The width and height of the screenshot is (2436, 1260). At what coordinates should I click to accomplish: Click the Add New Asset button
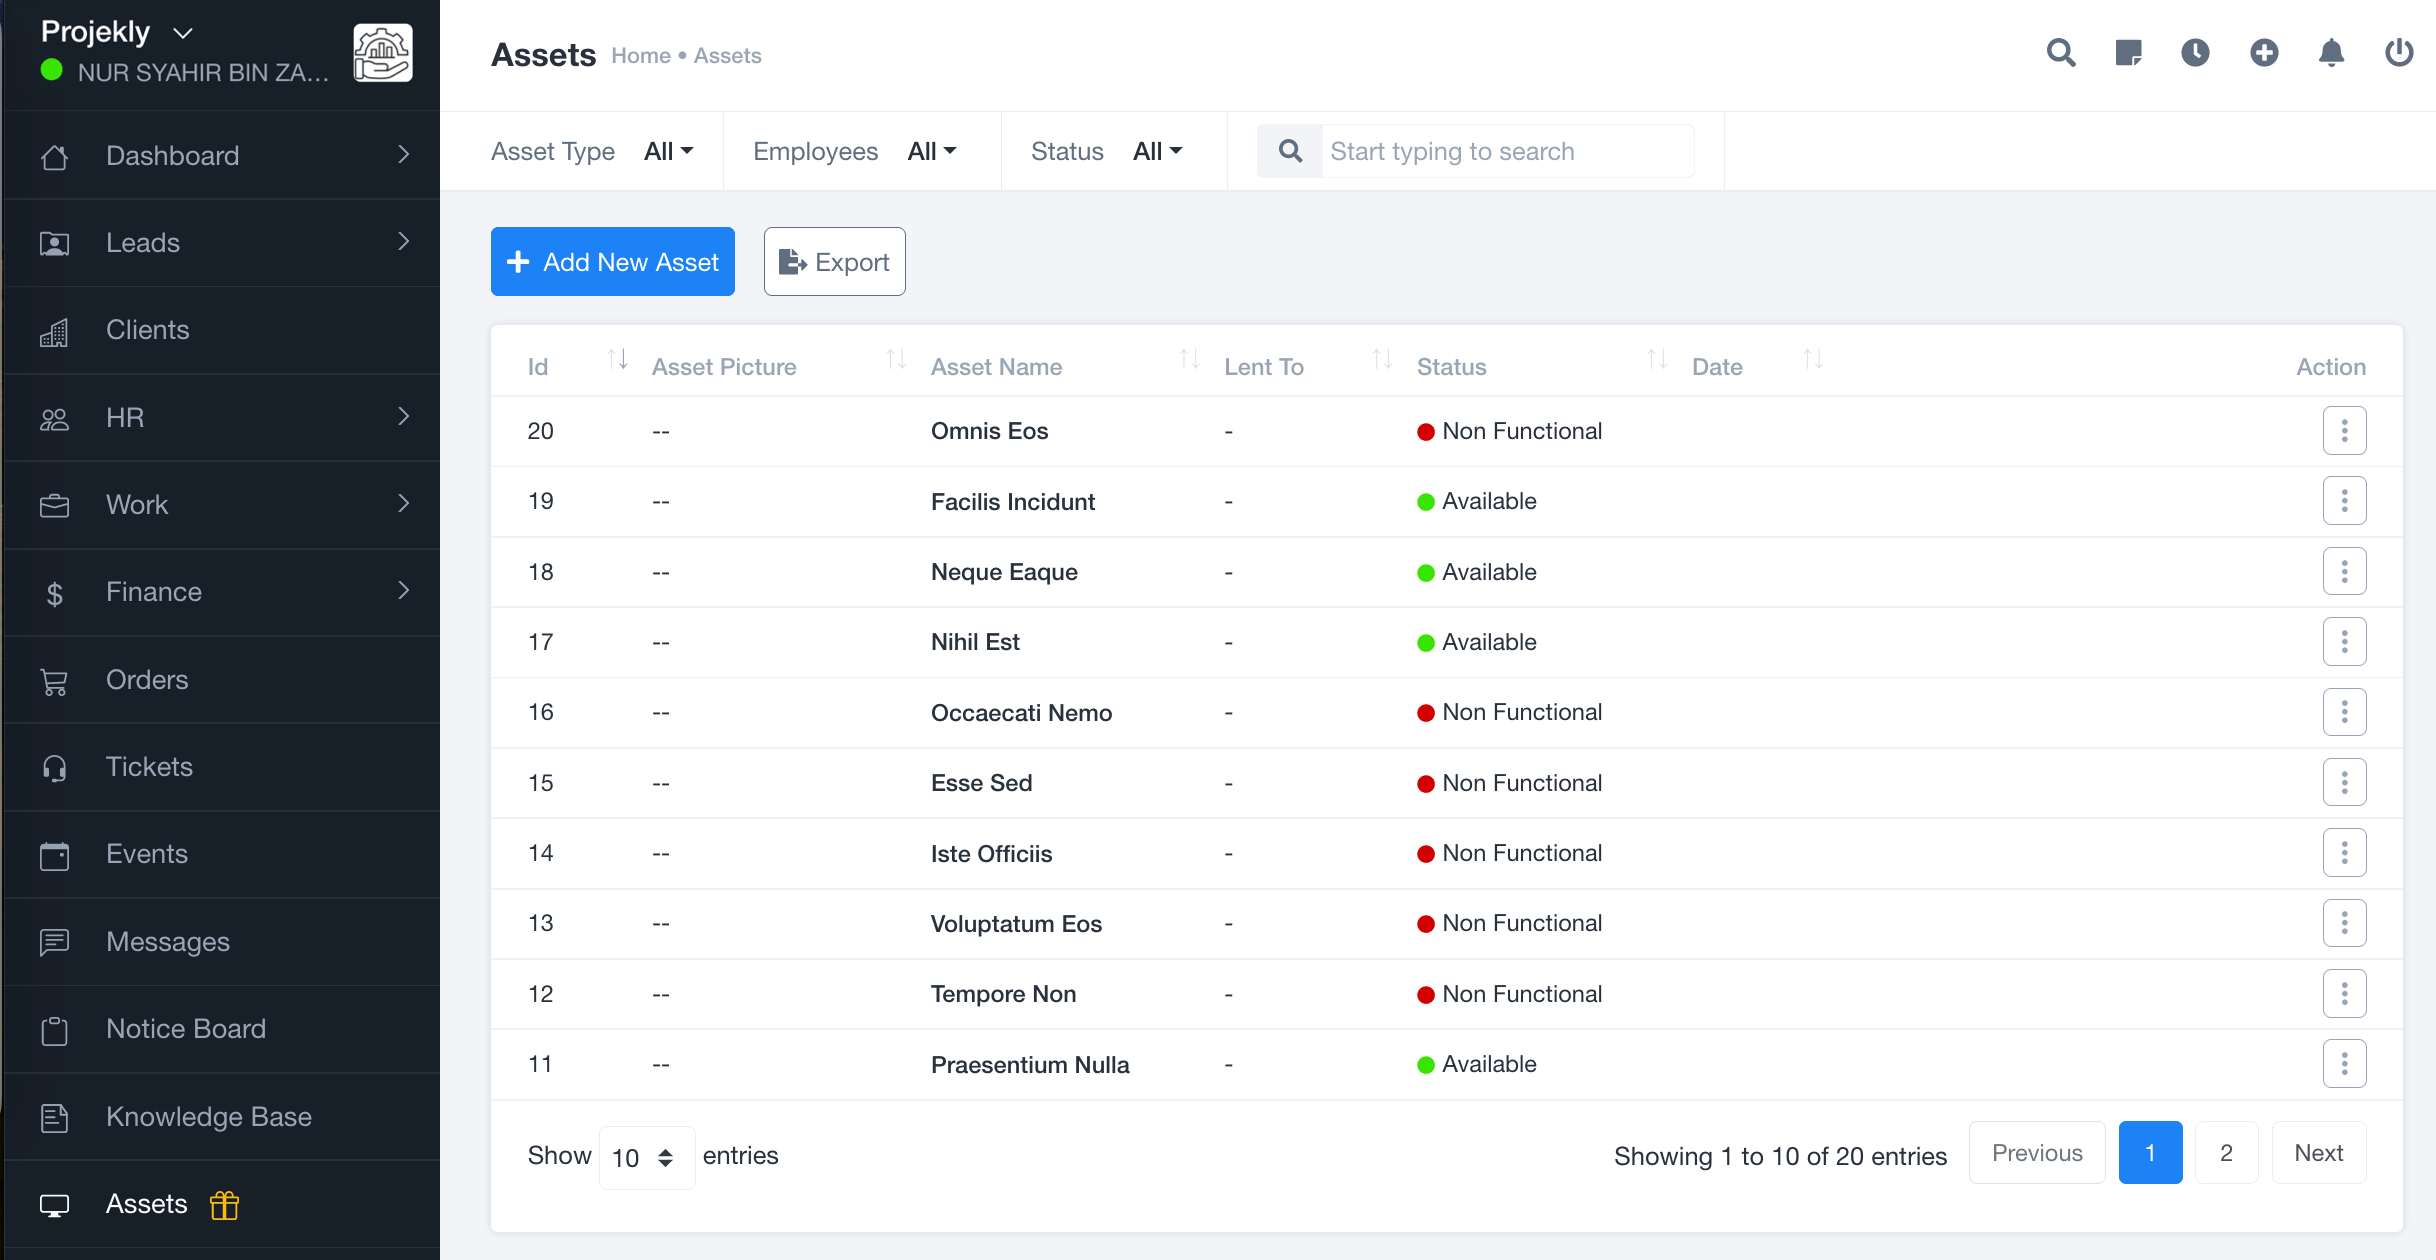tap(612, 262)
